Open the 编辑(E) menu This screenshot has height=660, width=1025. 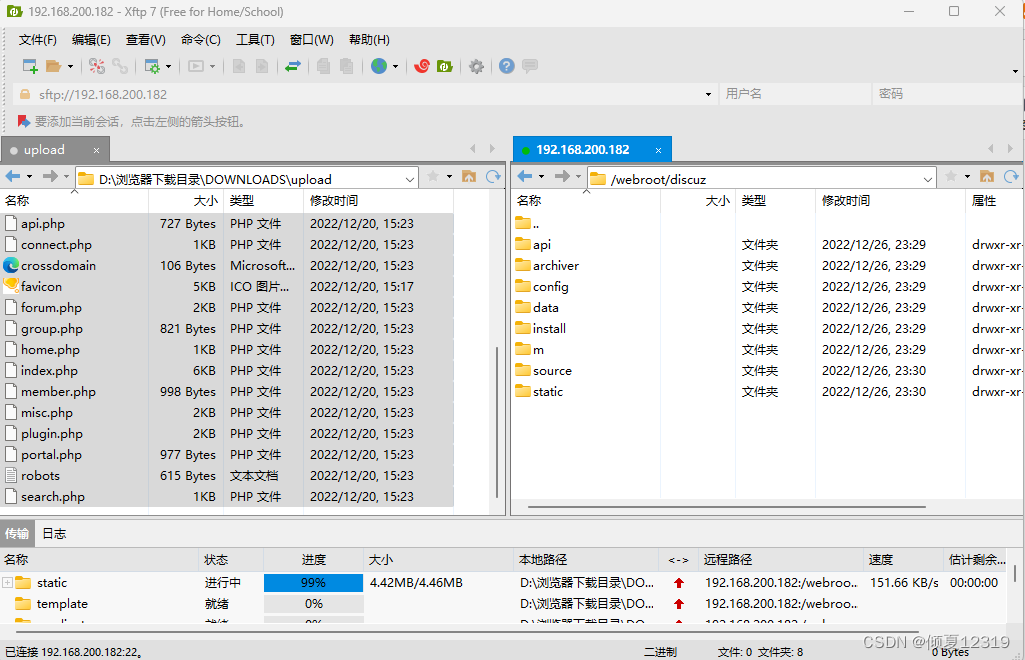pos(91,40)
